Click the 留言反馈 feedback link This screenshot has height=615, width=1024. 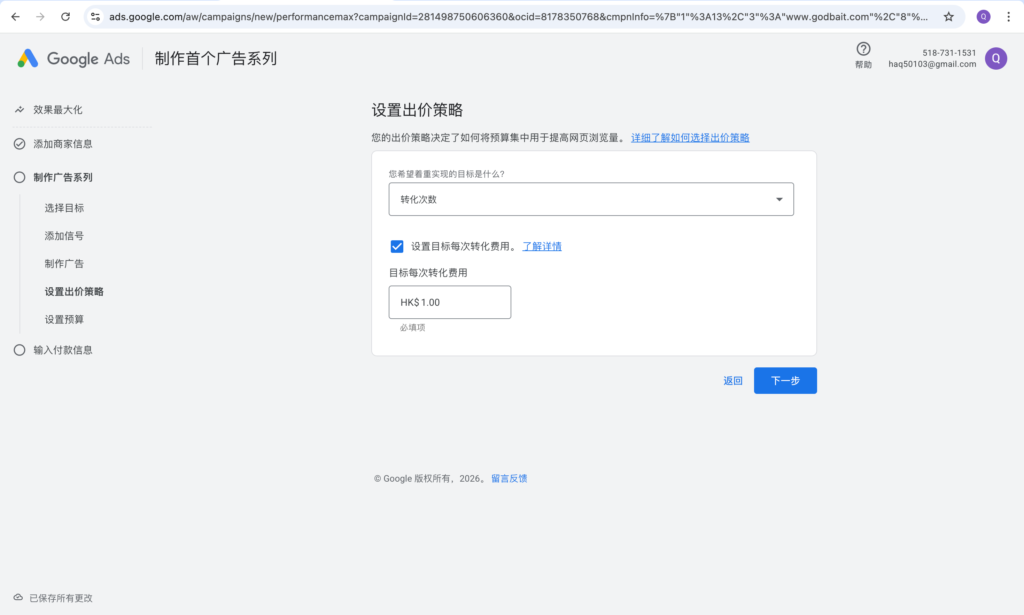[509, 479]
